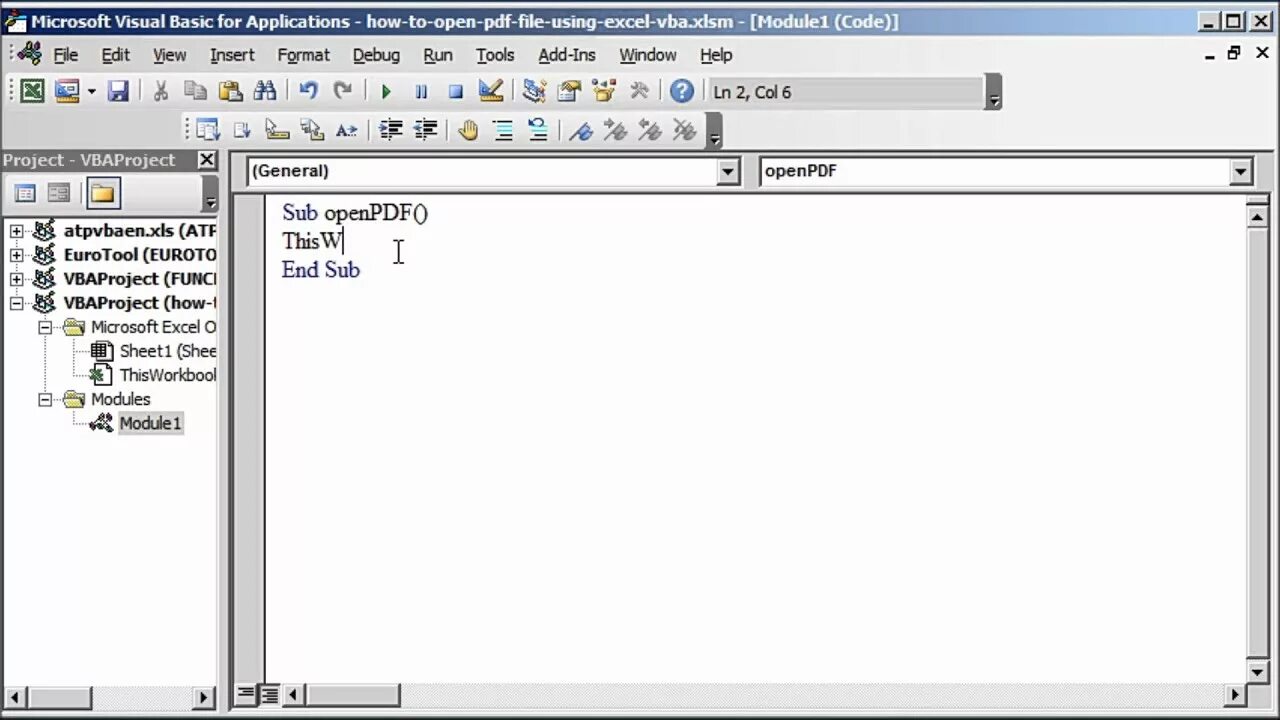Open VBA Help
1280x720 pixels.
(681, 91)
